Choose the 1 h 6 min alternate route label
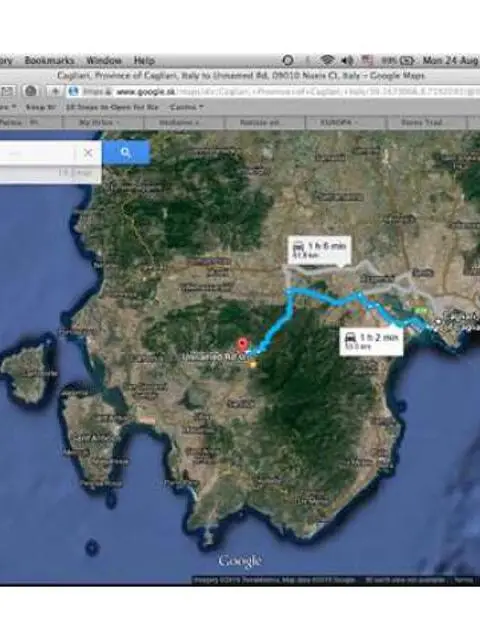Image resolution: width=480 pixels, height=640 pixels. 319,249
